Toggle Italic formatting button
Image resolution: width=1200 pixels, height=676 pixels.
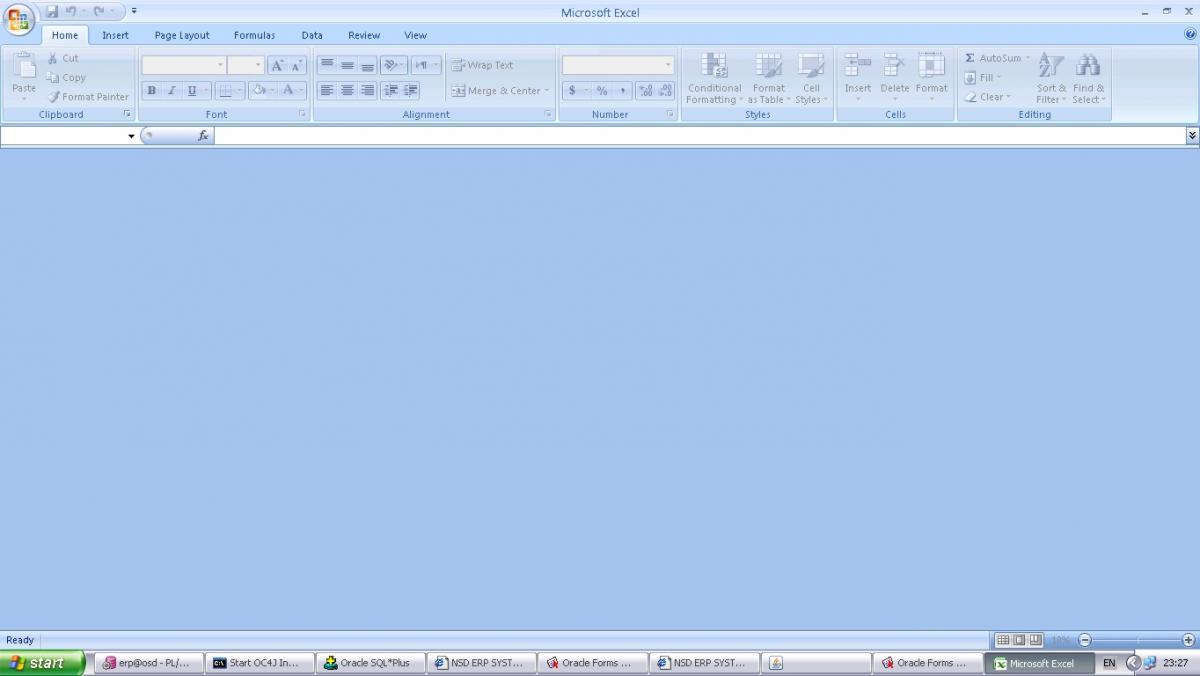click(x=171, y=91)
